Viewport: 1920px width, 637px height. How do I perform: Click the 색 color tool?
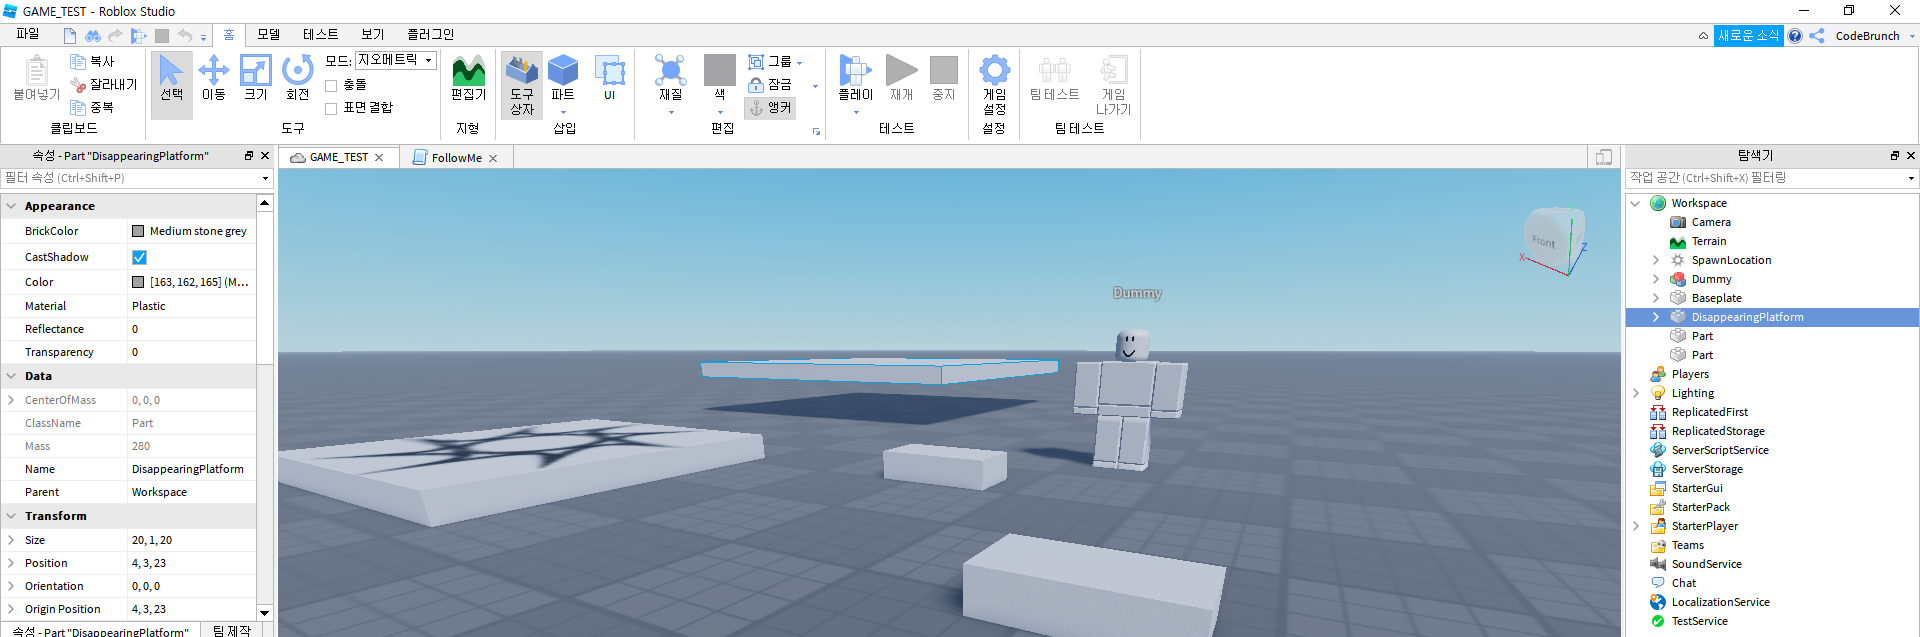(720, 78)
